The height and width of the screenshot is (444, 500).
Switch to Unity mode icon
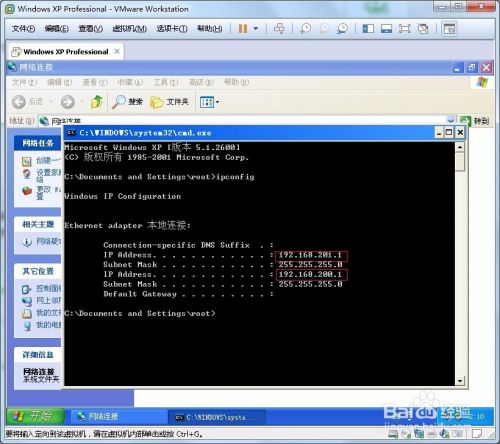click(x=423, y=29)
